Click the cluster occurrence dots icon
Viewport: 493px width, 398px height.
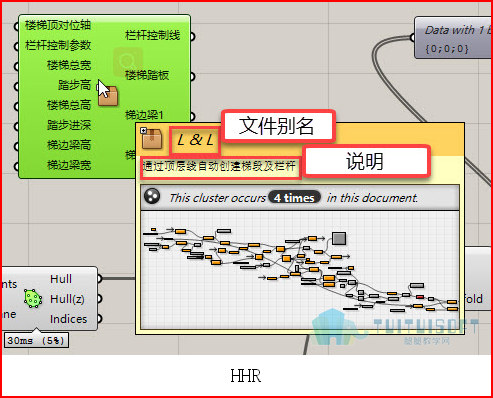click(x=152, y=196)
